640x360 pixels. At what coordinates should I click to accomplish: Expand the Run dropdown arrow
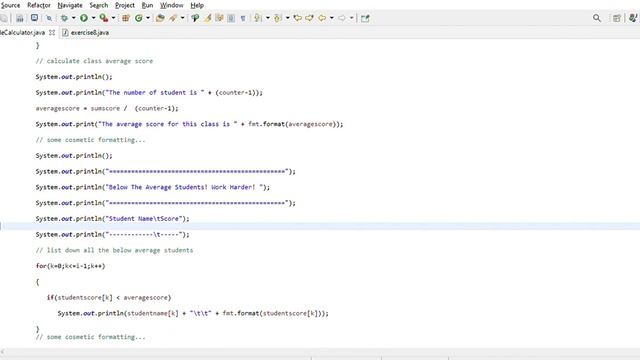coord(93,18)
